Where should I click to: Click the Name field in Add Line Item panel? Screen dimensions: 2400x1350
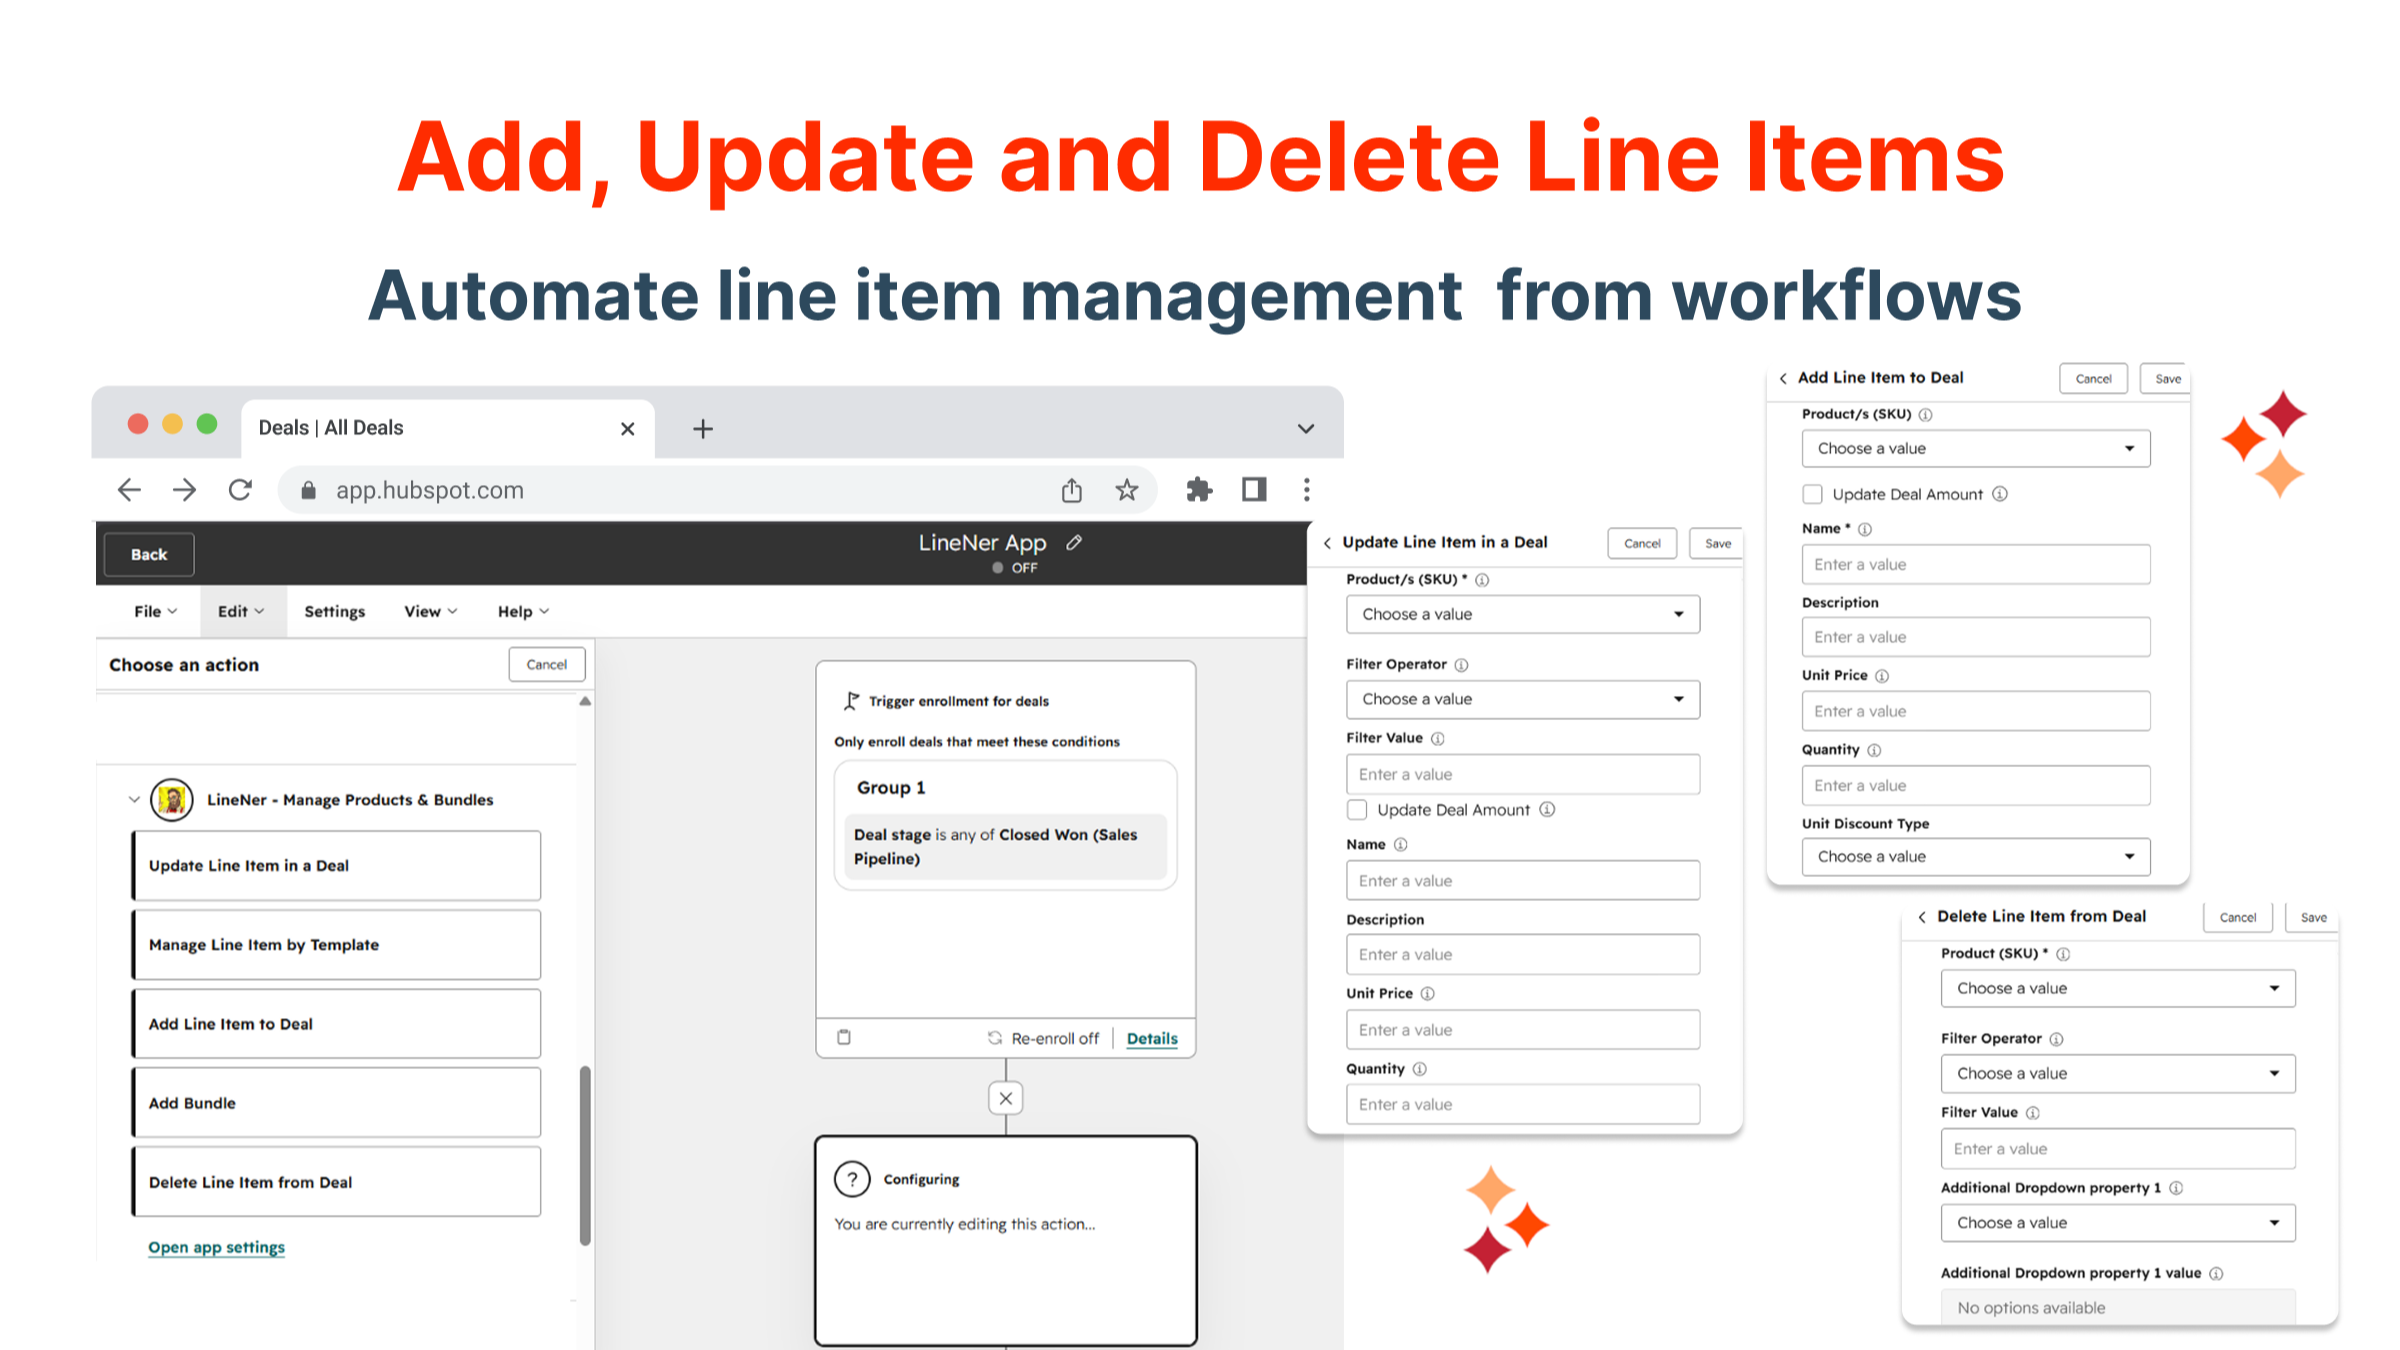tap(1976, 564)
